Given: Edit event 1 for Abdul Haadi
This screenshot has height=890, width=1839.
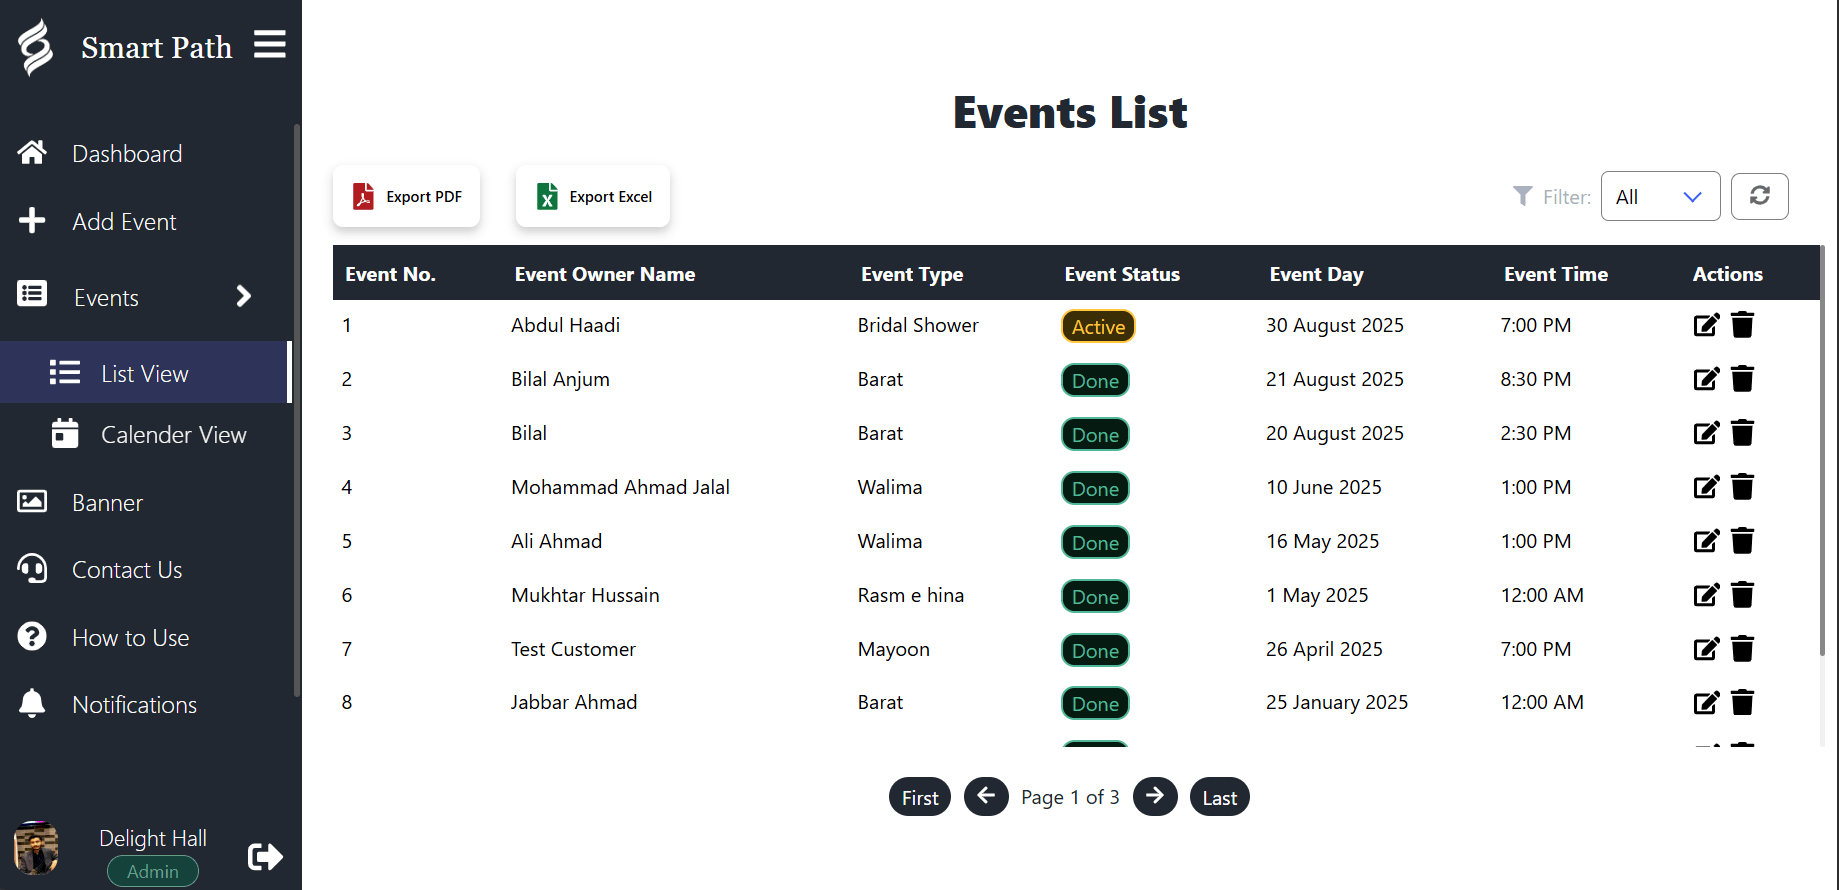Looking at the screenshot, I should point(1706,325).
